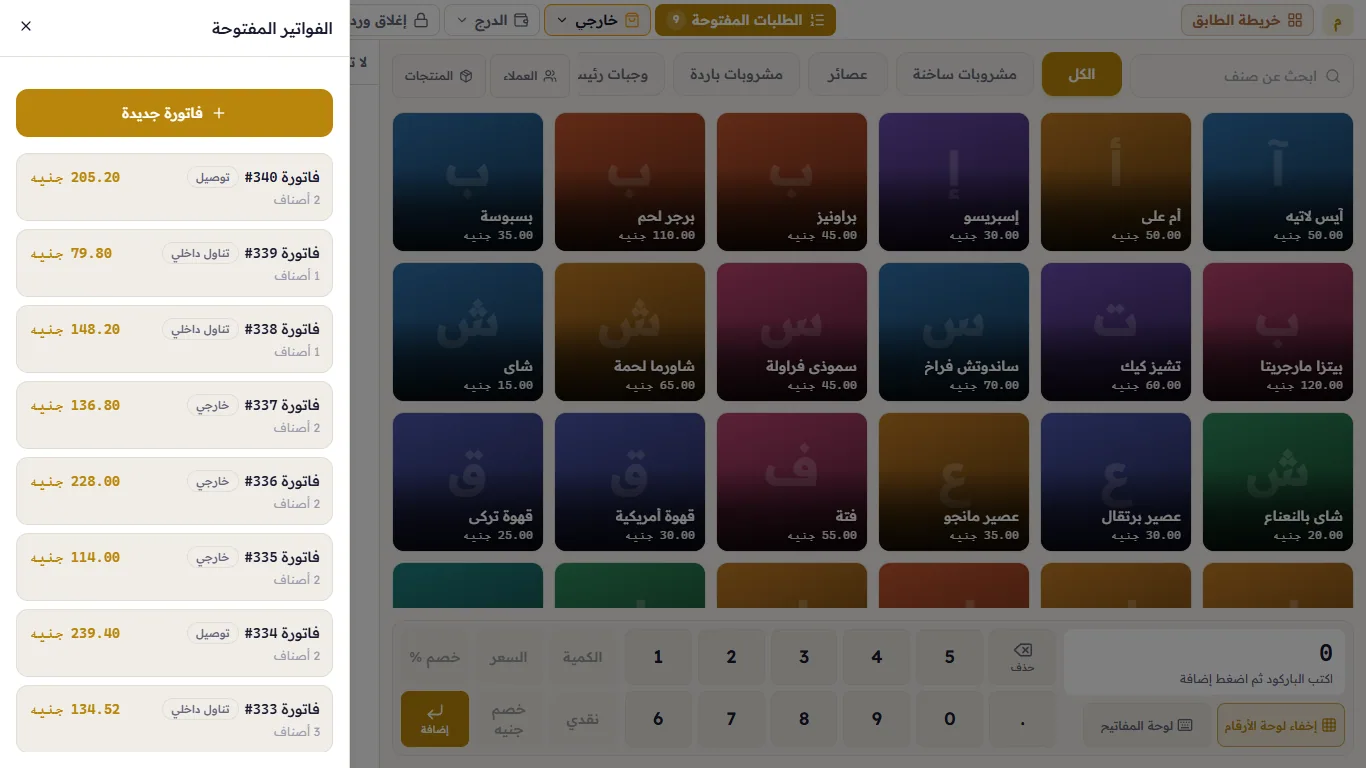Open invoice #337 takeaway order
This screenshot has height=768, width=1366.
(x=174, y=415)
